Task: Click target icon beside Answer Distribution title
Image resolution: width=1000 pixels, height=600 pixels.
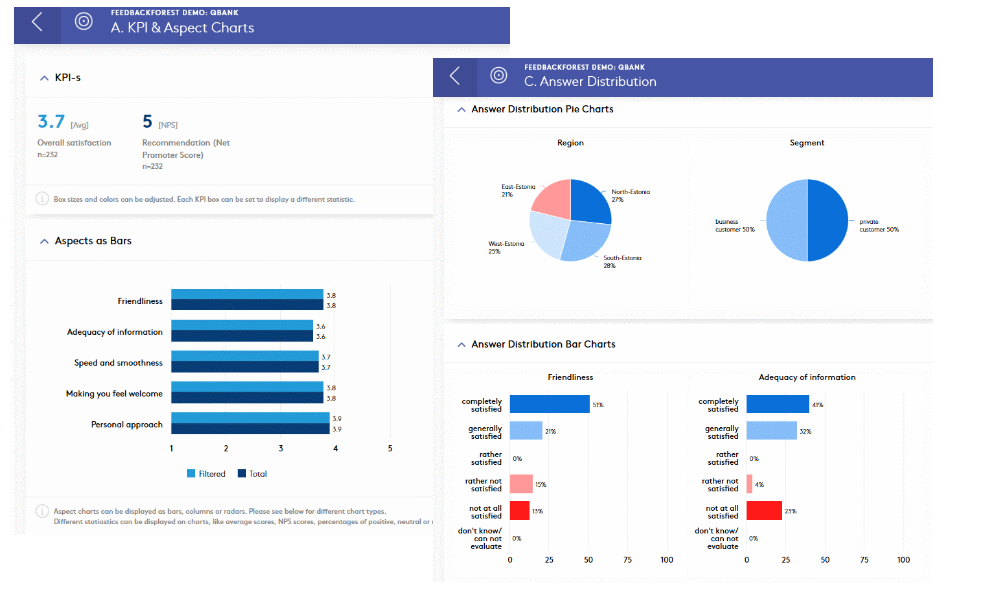Action: [498, 76]
